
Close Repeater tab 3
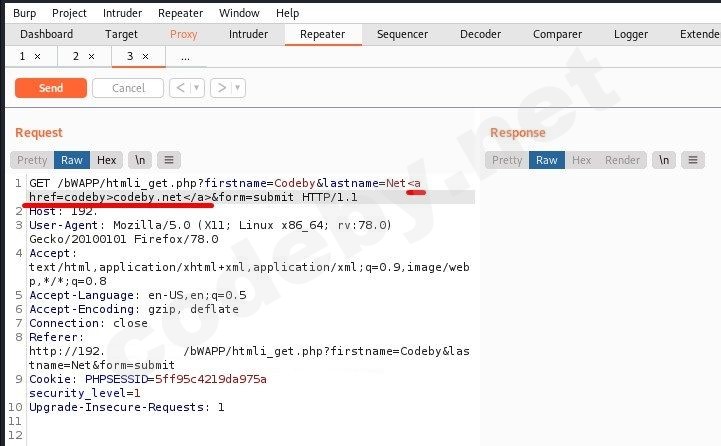[x=145, y=57]
